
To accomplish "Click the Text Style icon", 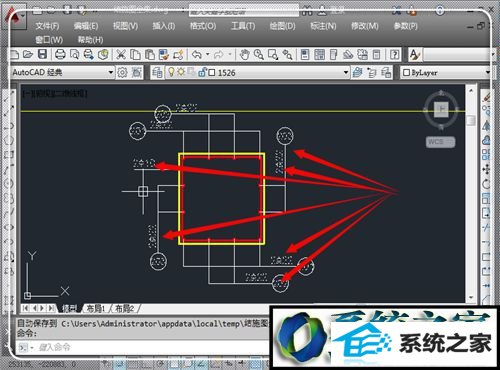I will [x=414, y=54].
